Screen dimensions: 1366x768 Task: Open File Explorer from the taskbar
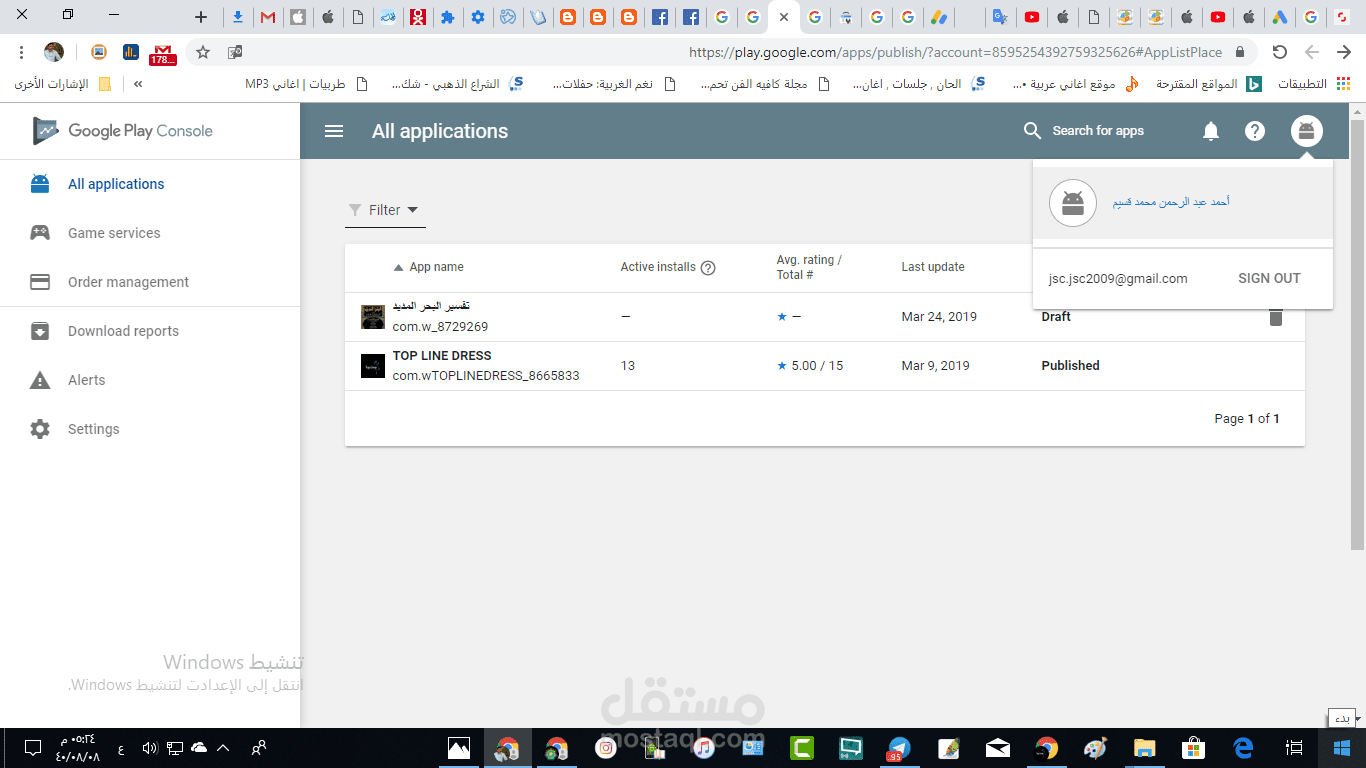tap(1145, 748)
